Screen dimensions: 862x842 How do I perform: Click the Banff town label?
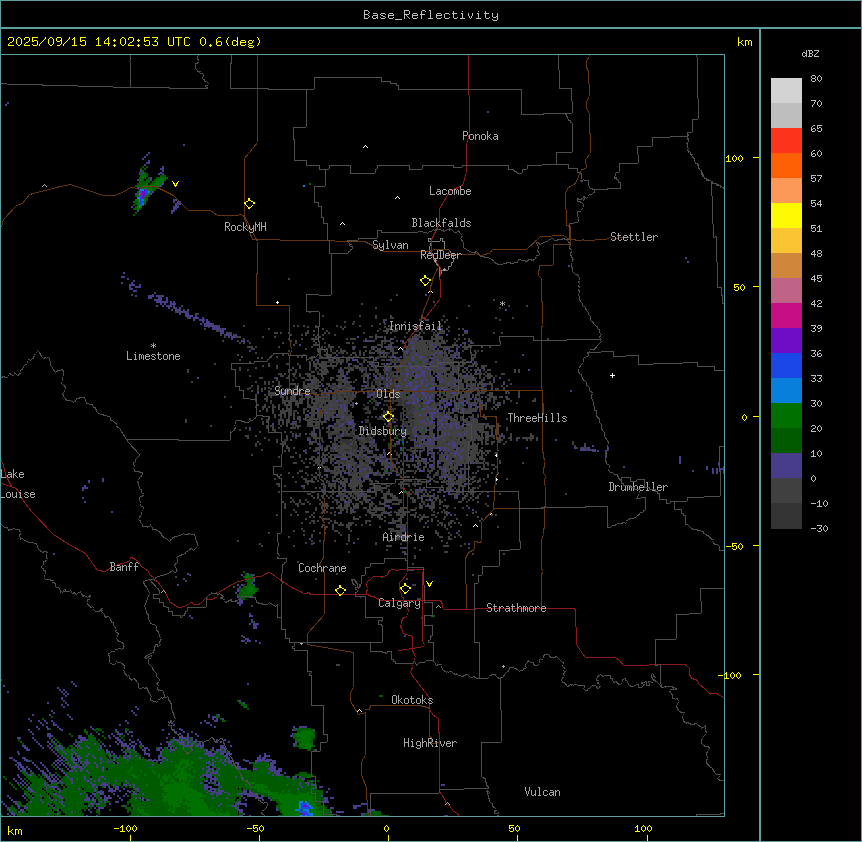click(124, 567)
